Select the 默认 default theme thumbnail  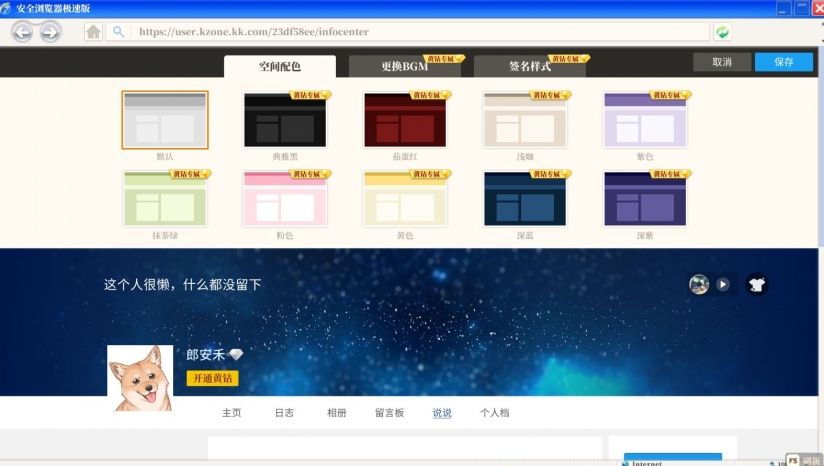165,120
